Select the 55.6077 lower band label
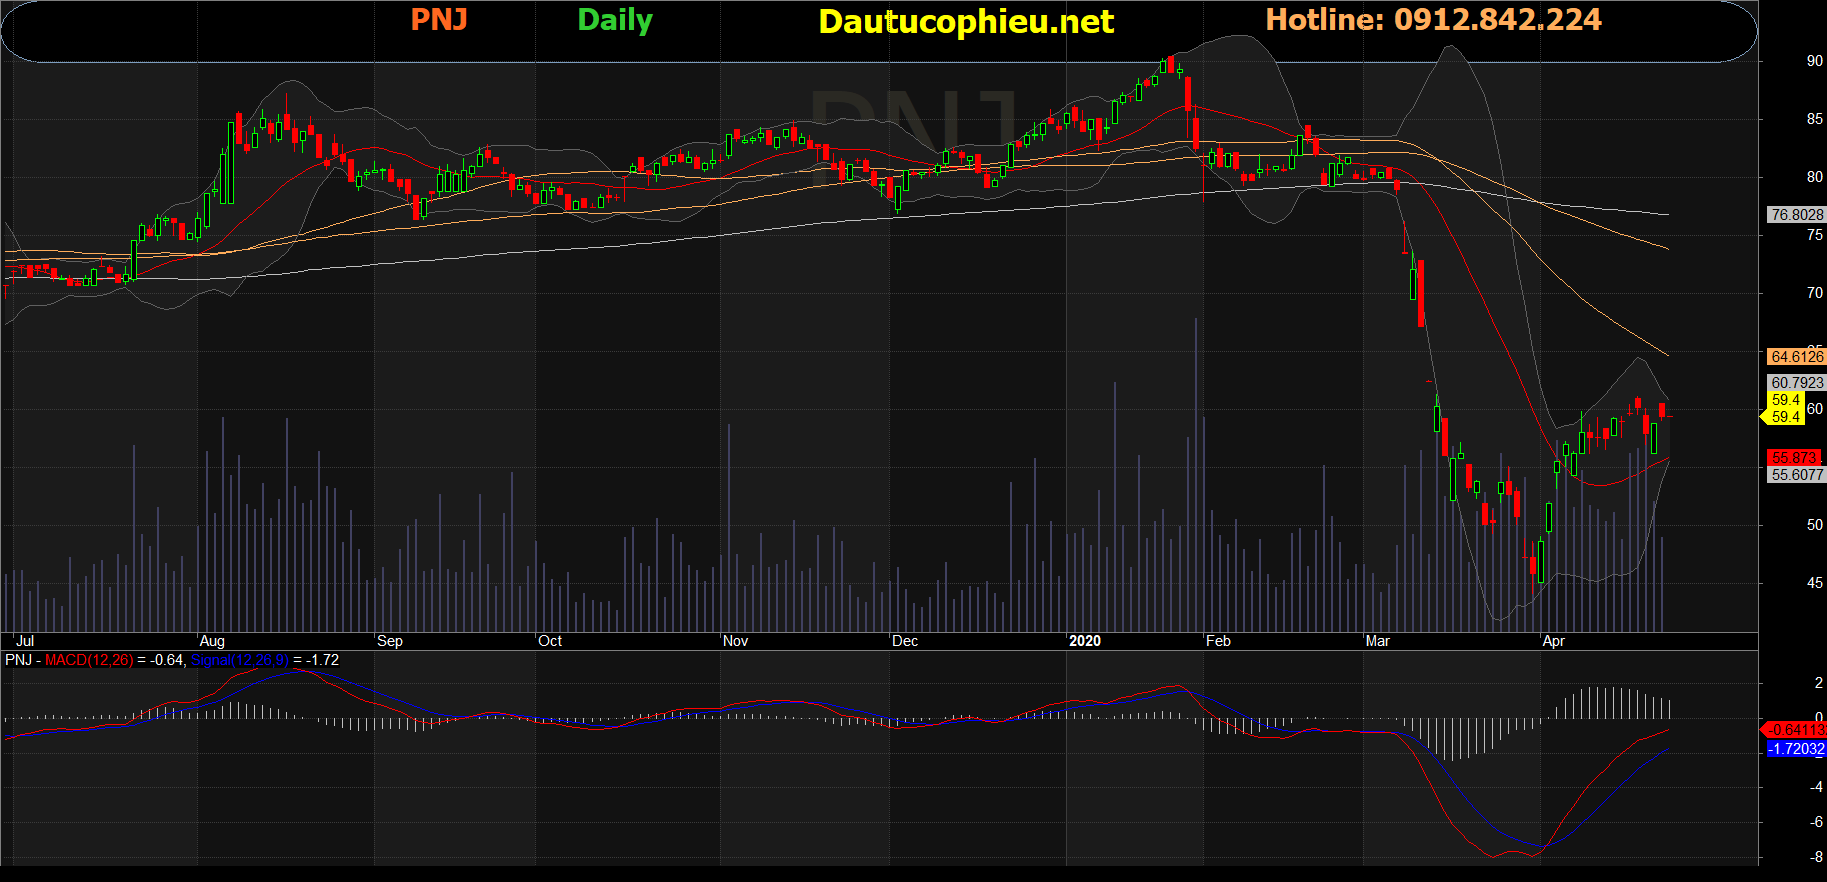This screenshot has height=882, width=1827. pyautogui.click(x=1796, y=475)
